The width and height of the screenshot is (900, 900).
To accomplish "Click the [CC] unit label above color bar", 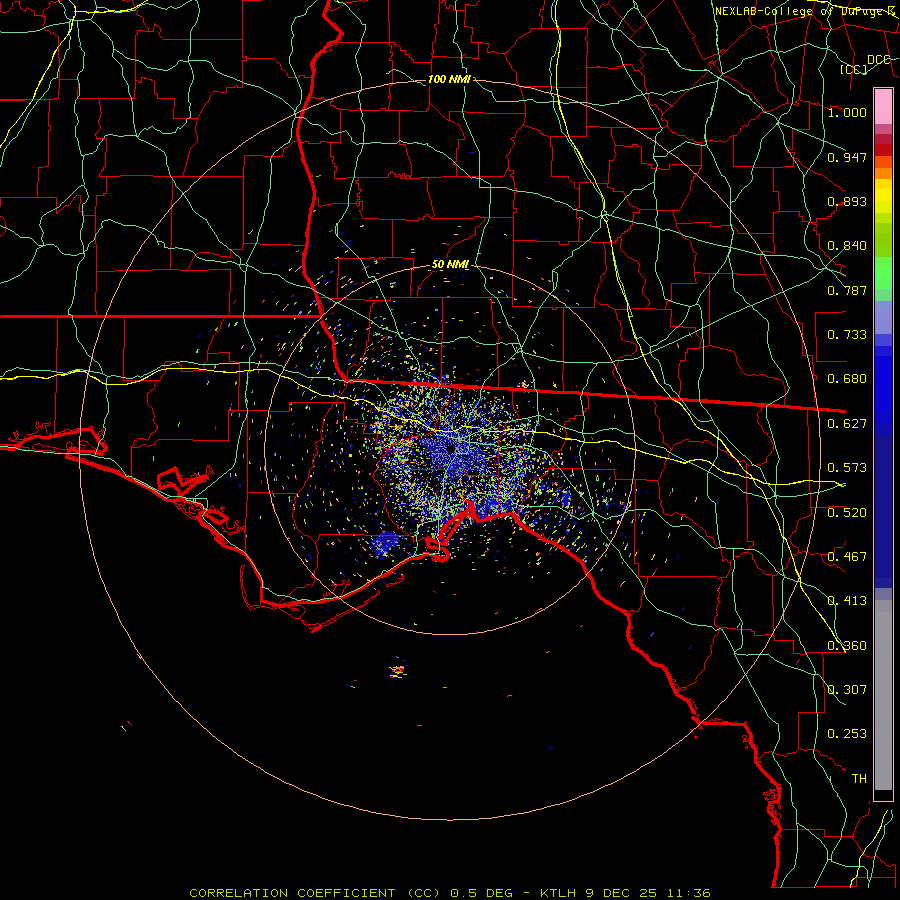I will (854, 69).
